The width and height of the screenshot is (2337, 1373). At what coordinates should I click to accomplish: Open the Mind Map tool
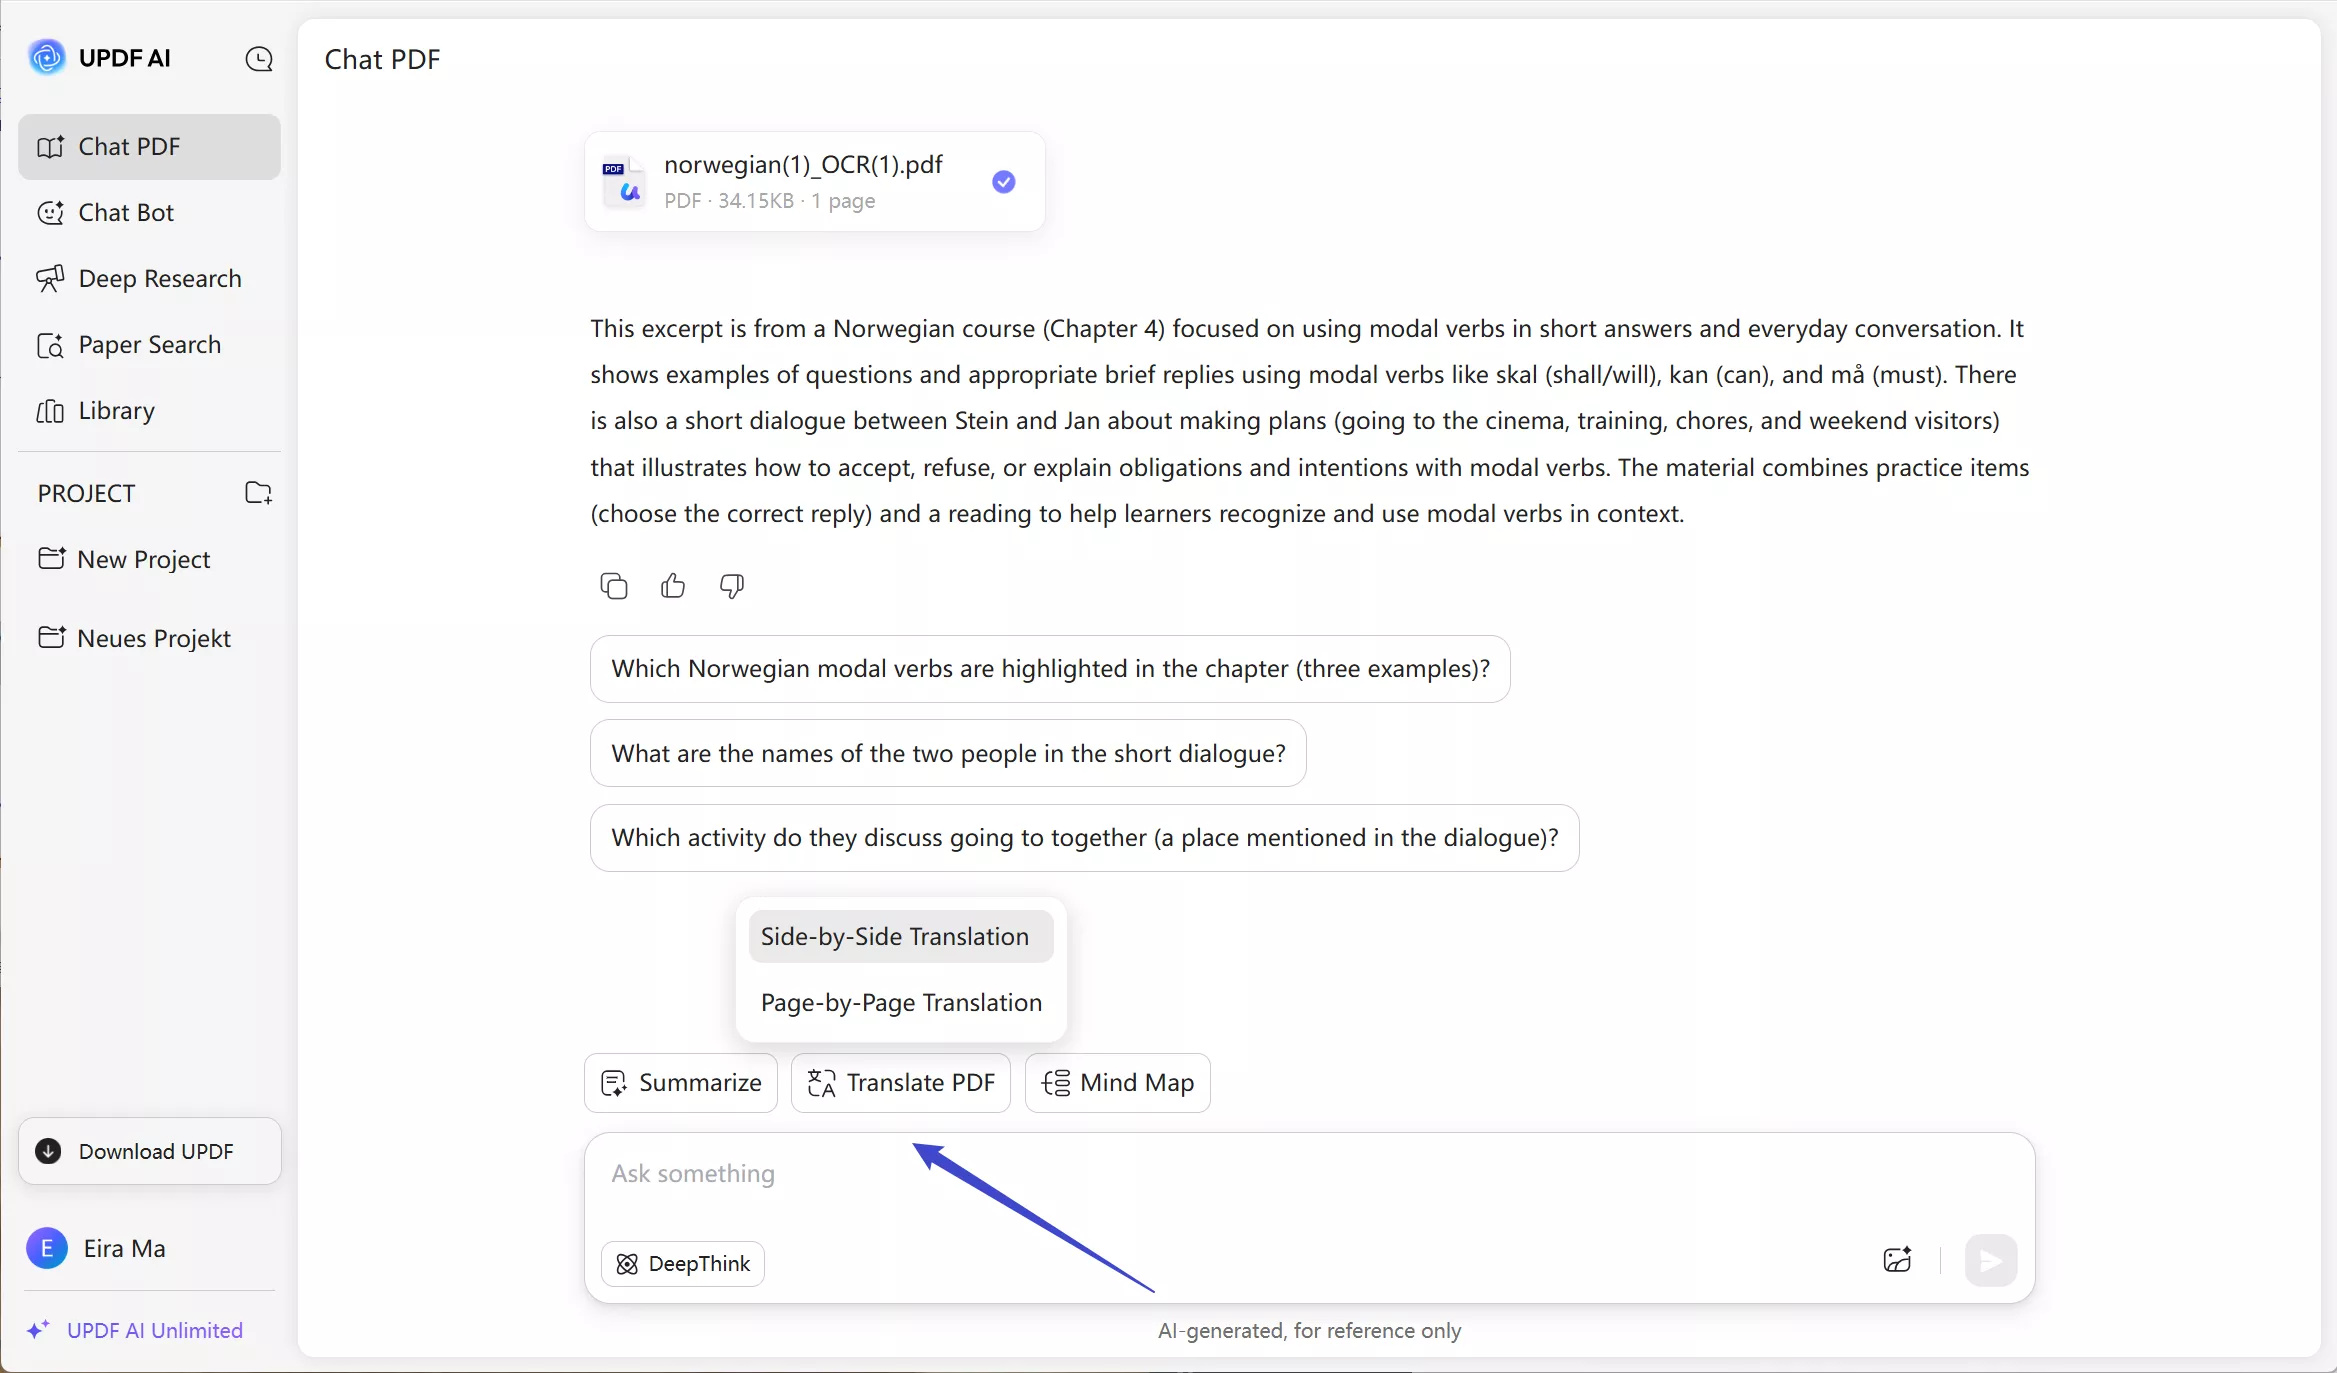[x=1117, y=1083]
